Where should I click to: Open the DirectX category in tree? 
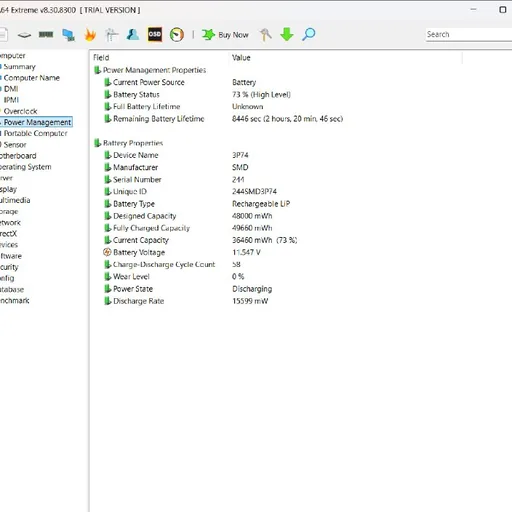tap(8, 234)
